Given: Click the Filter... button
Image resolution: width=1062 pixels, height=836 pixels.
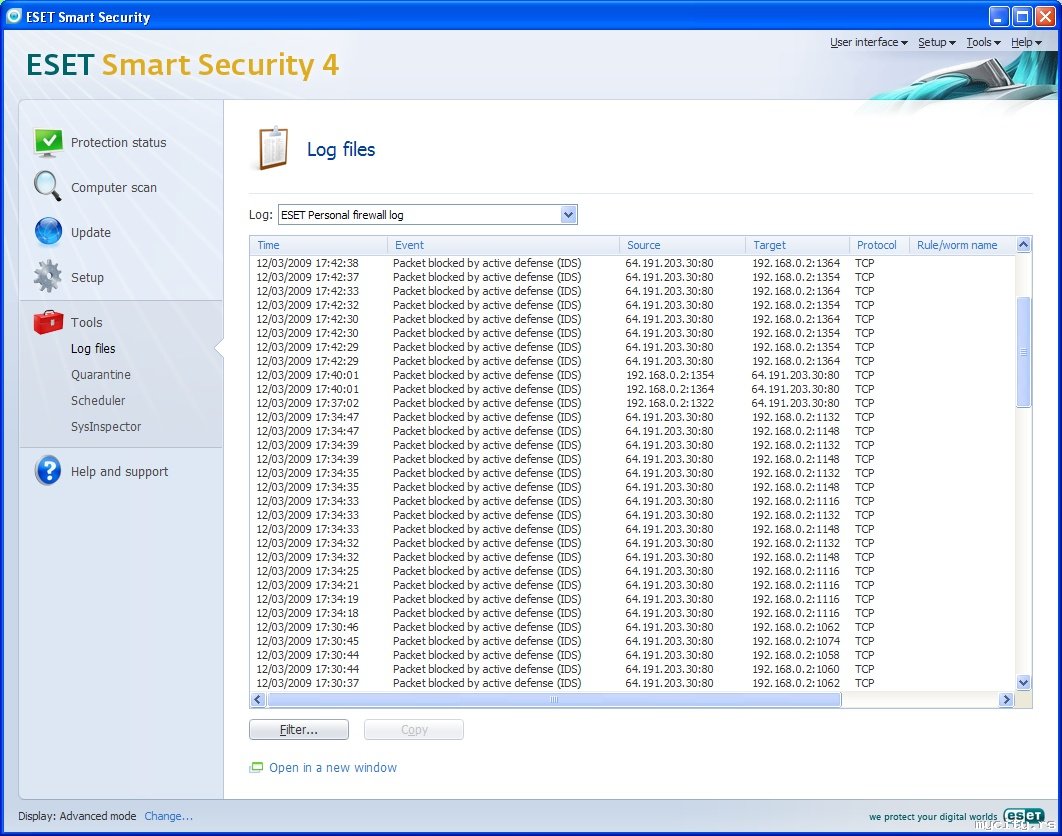Looking at the screenshot, I should pyautogui.click(x=299, y=730).
